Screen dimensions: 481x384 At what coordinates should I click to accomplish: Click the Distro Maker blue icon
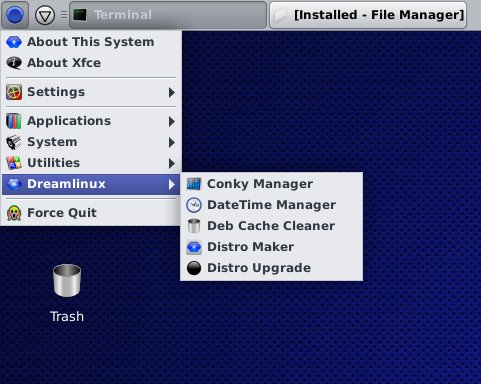coord(194,247)
